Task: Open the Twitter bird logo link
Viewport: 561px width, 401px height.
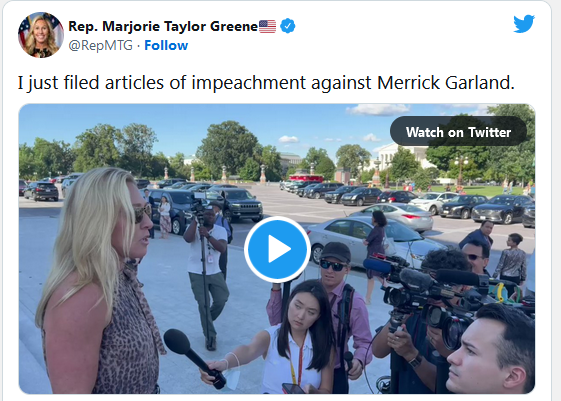Action: pos(524,24)
